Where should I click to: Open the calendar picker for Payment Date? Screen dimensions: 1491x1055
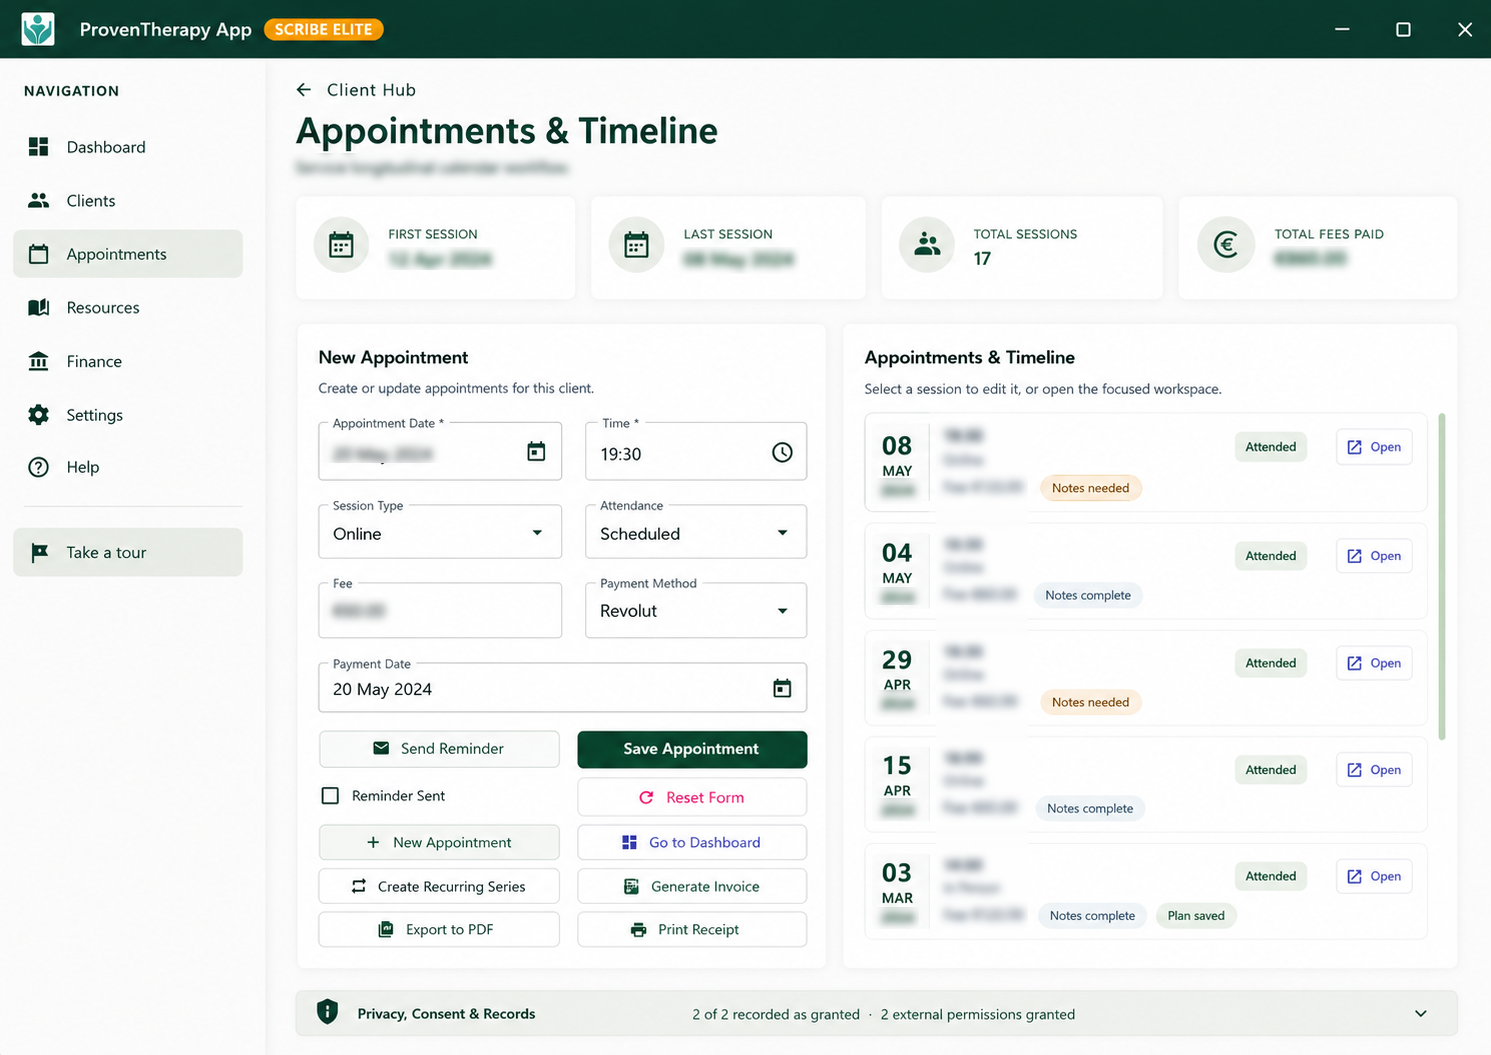tap(782, 688)
